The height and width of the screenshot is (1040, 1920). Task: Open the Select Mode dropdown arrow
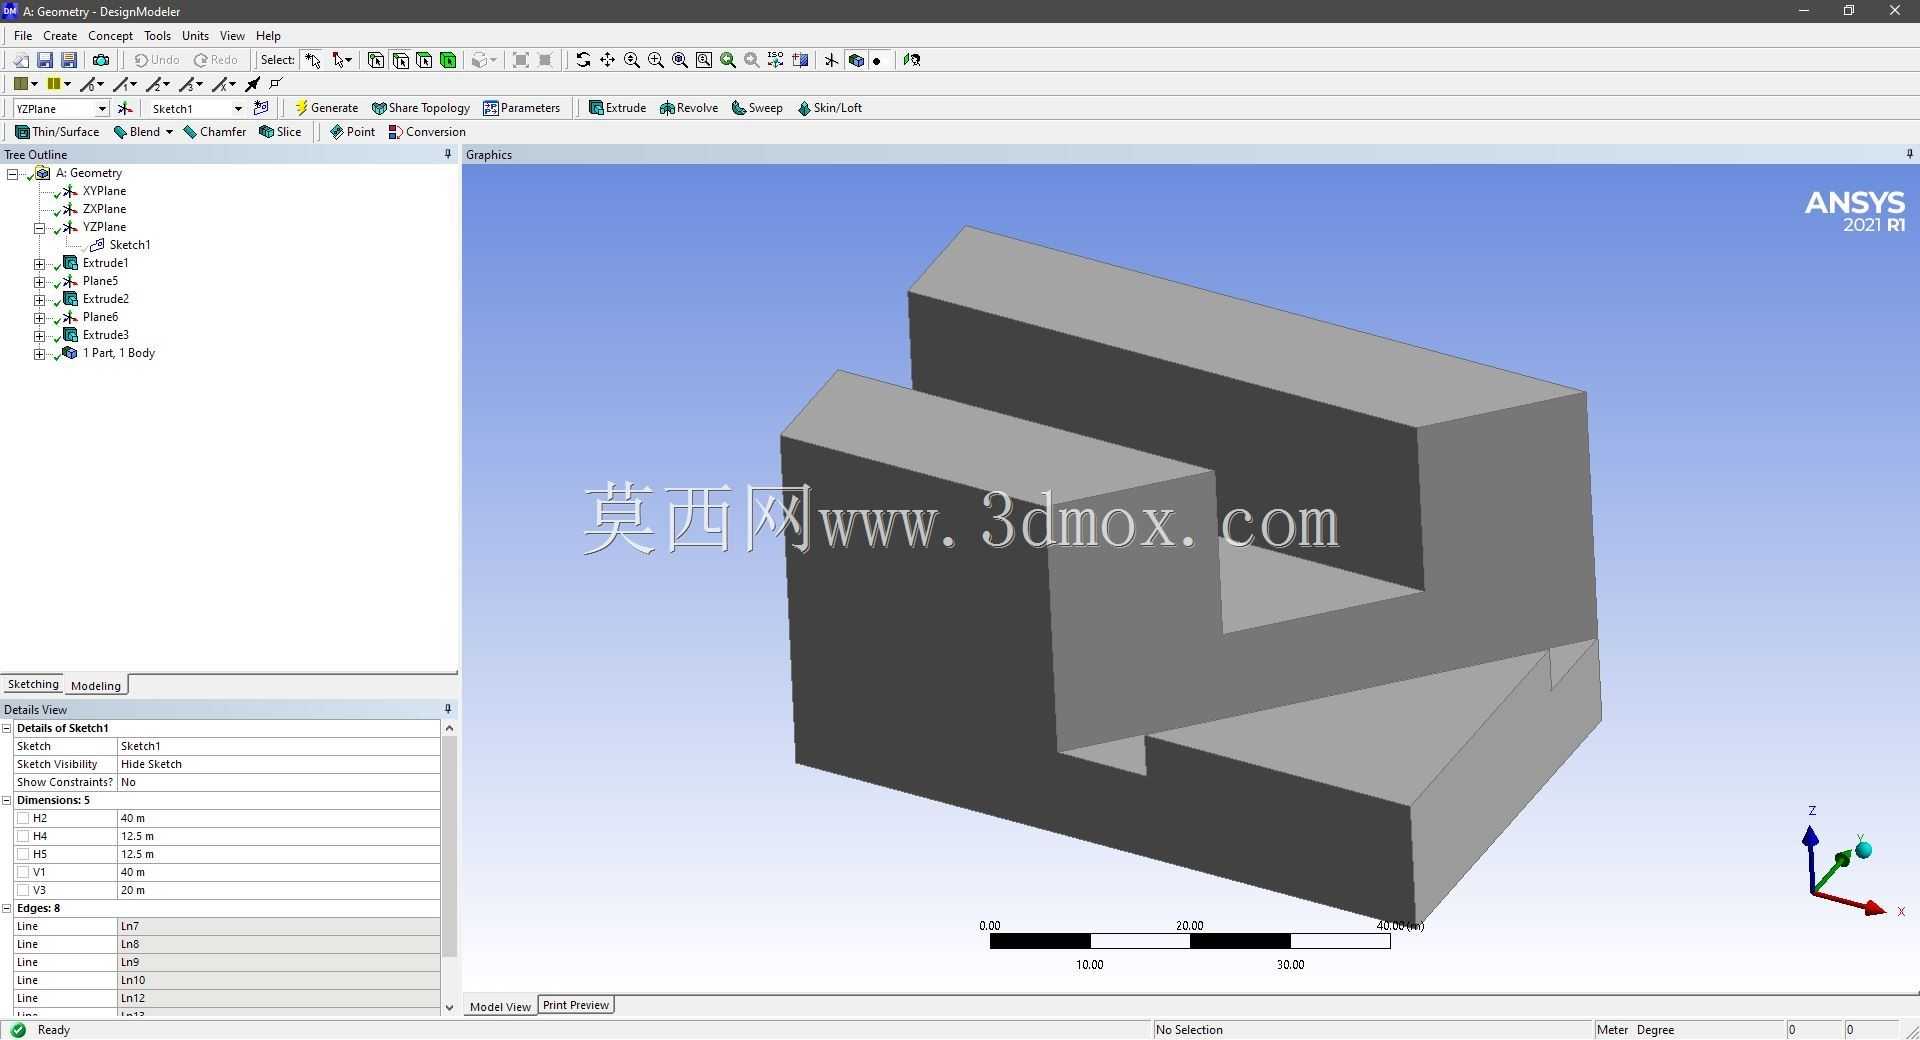(348, 60)
